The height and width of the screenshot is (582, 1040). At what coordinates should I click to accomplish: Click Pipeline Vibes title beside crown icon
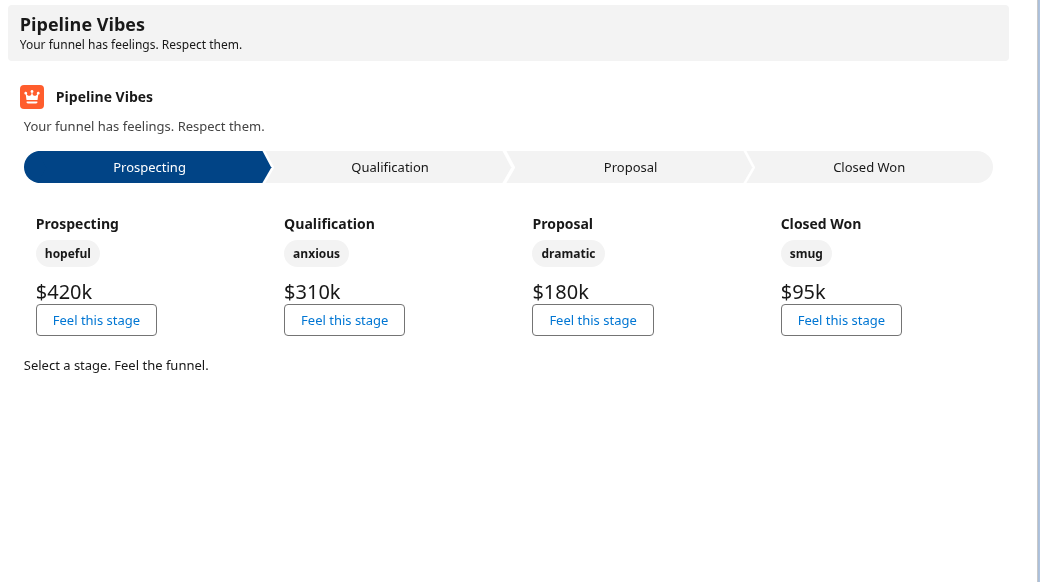(x=104, y=97)
